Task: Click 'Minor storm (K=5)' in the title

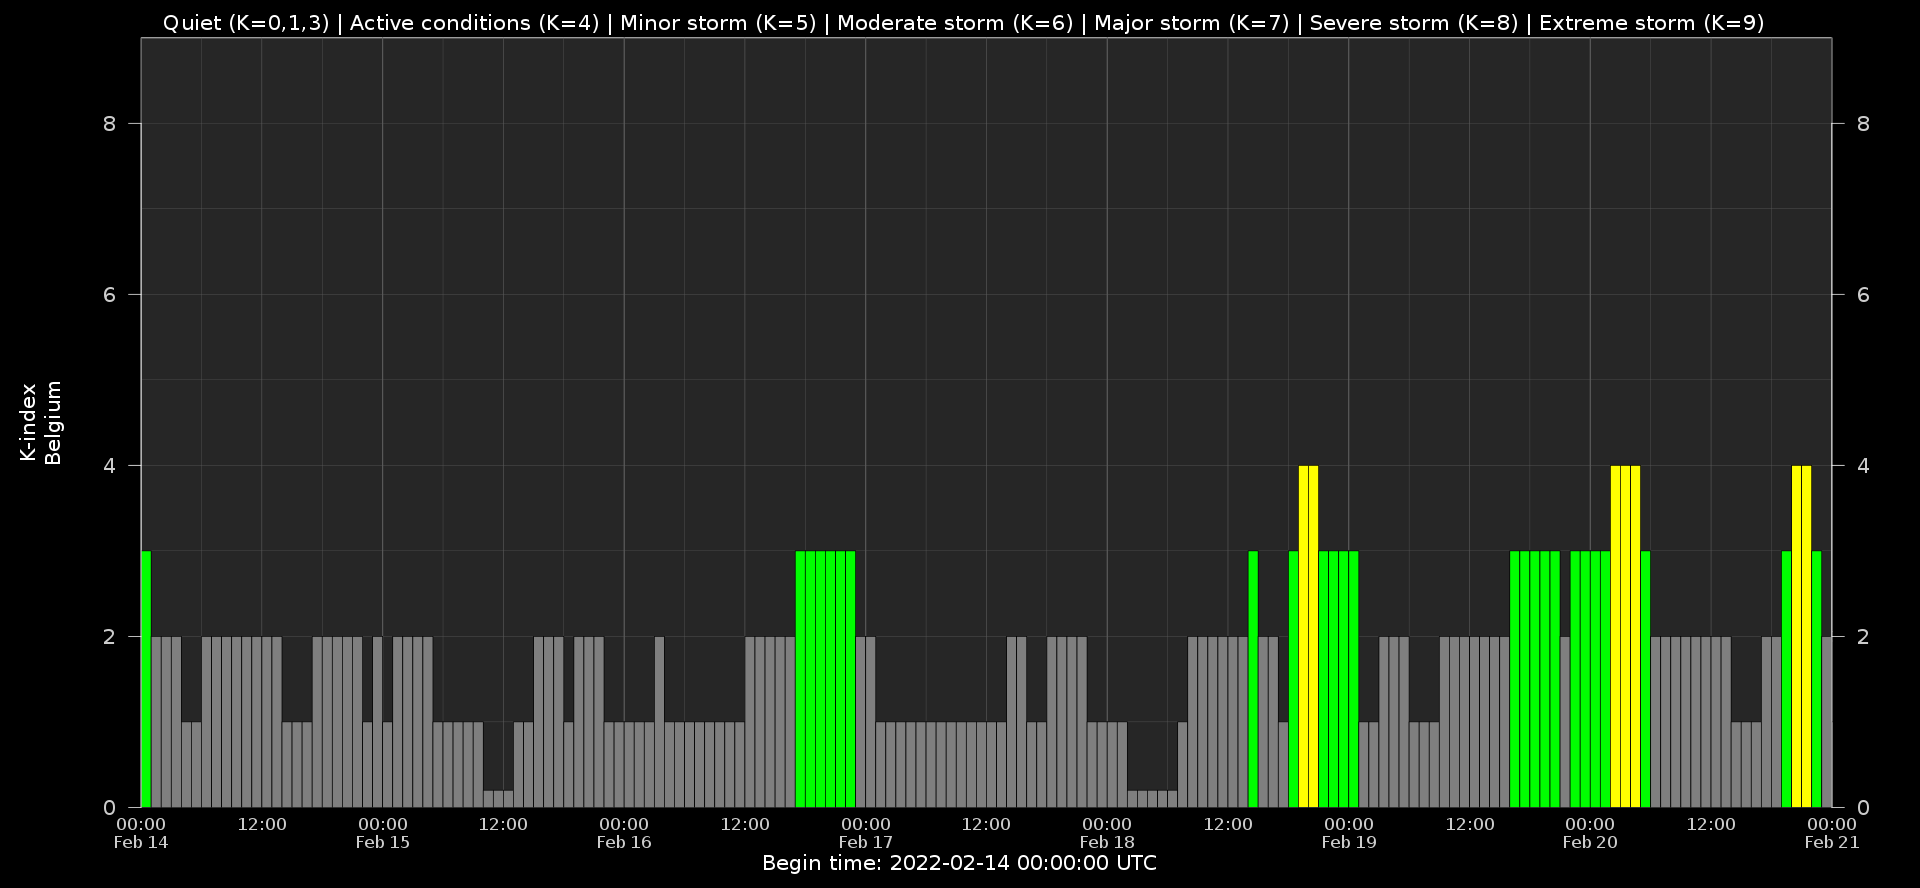Action: pos(718,23)
